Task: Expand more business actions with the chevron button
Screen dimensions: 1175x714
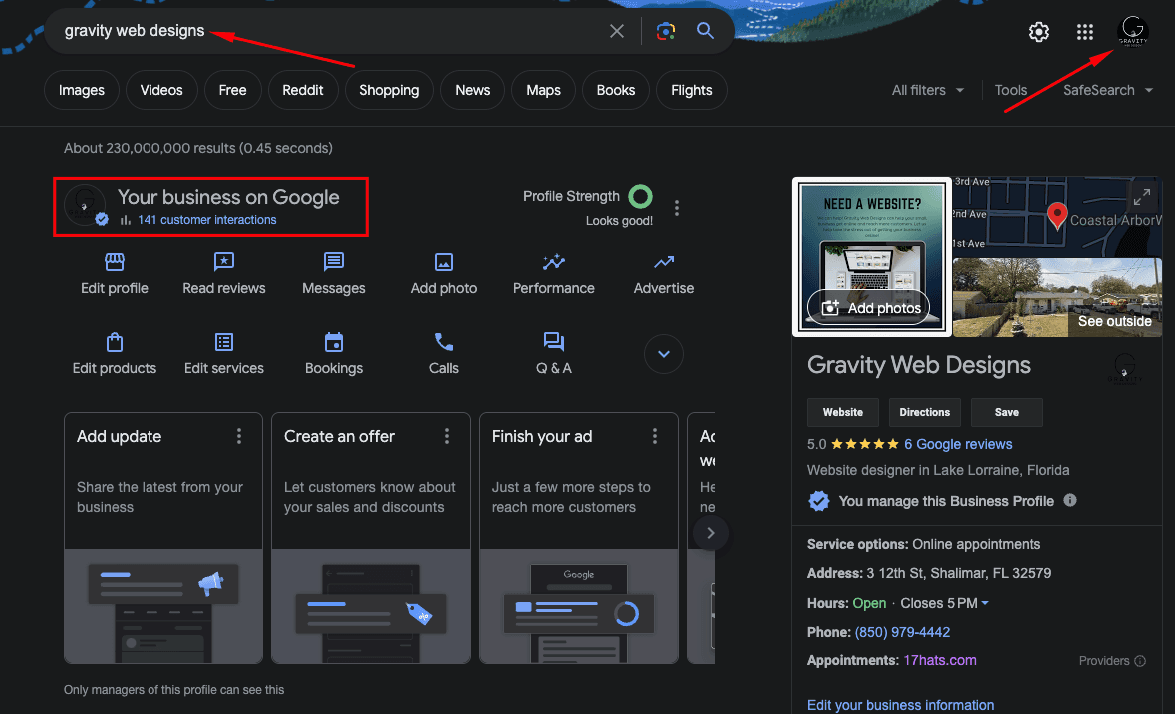Action: coord(664,354)
